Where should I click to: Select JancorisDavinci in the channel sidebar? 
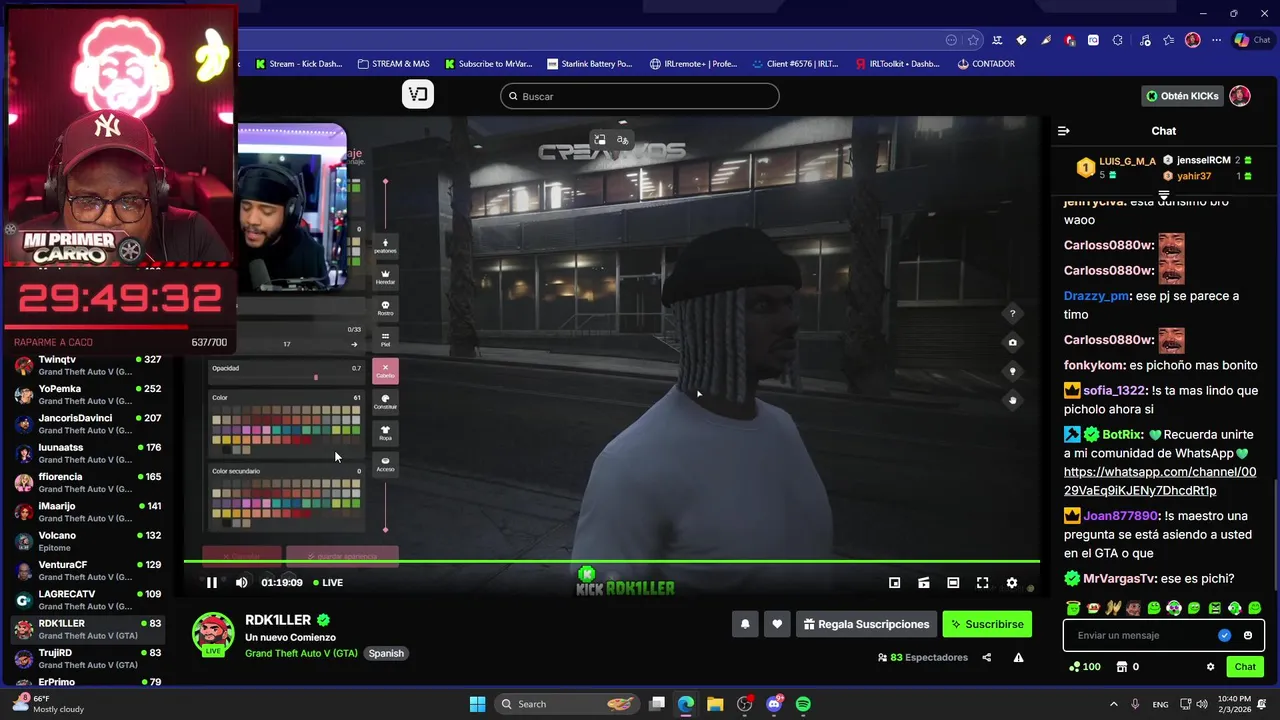[x=88, y=424]
